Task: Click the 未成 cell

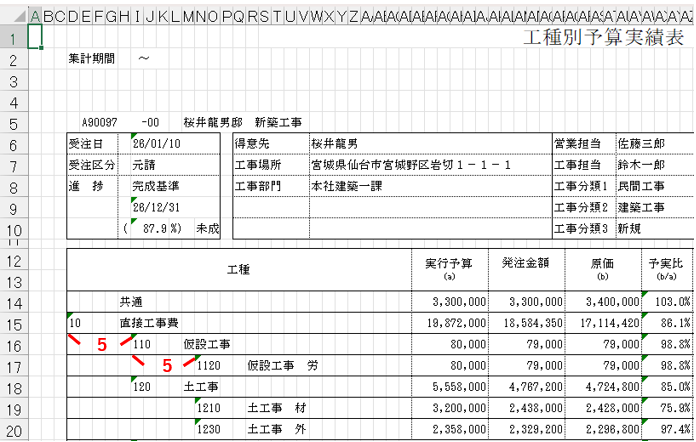Action: point(208,229)
